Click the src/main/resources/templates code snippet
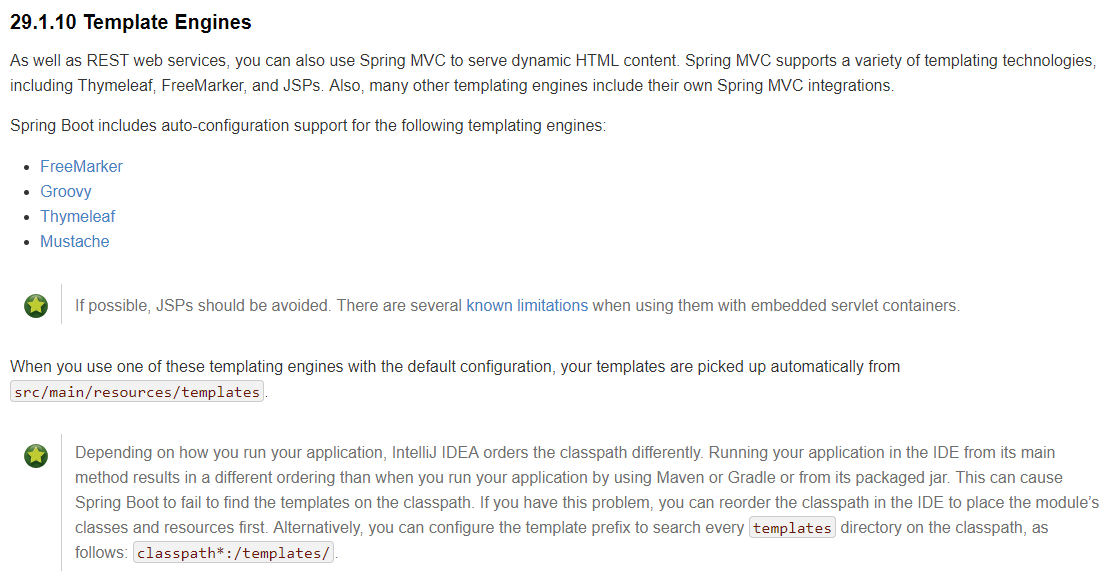The width and height of the screenshot is (1112, 584). (x=137, y=392)
